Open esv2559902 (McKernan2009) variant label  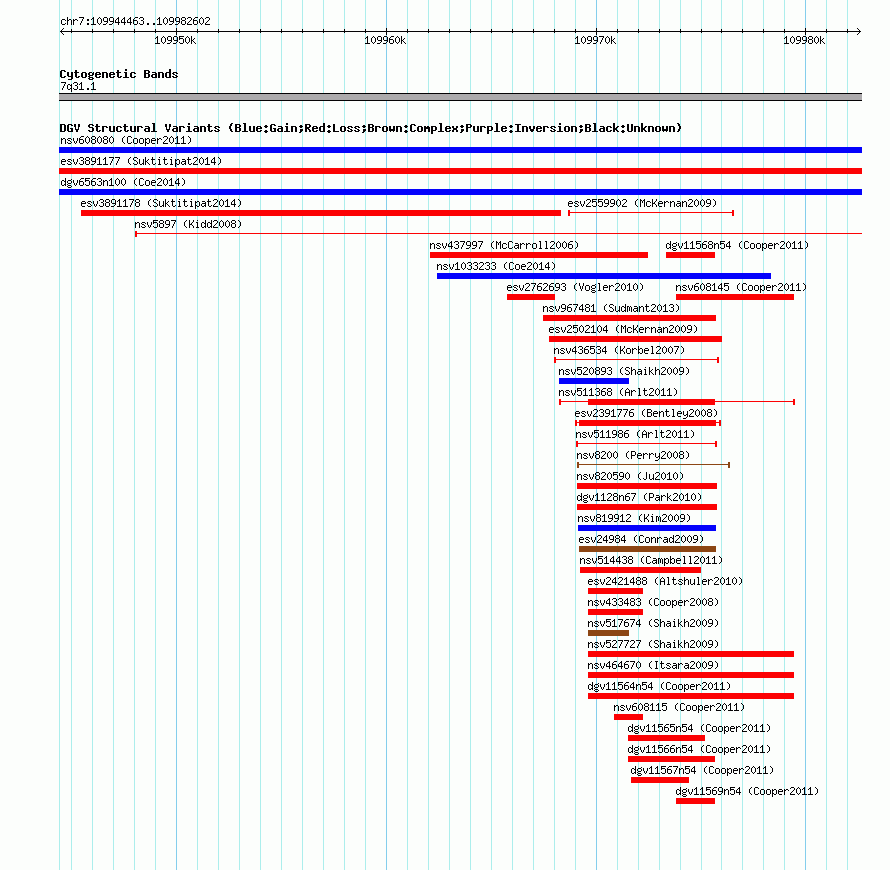point(642,203)
